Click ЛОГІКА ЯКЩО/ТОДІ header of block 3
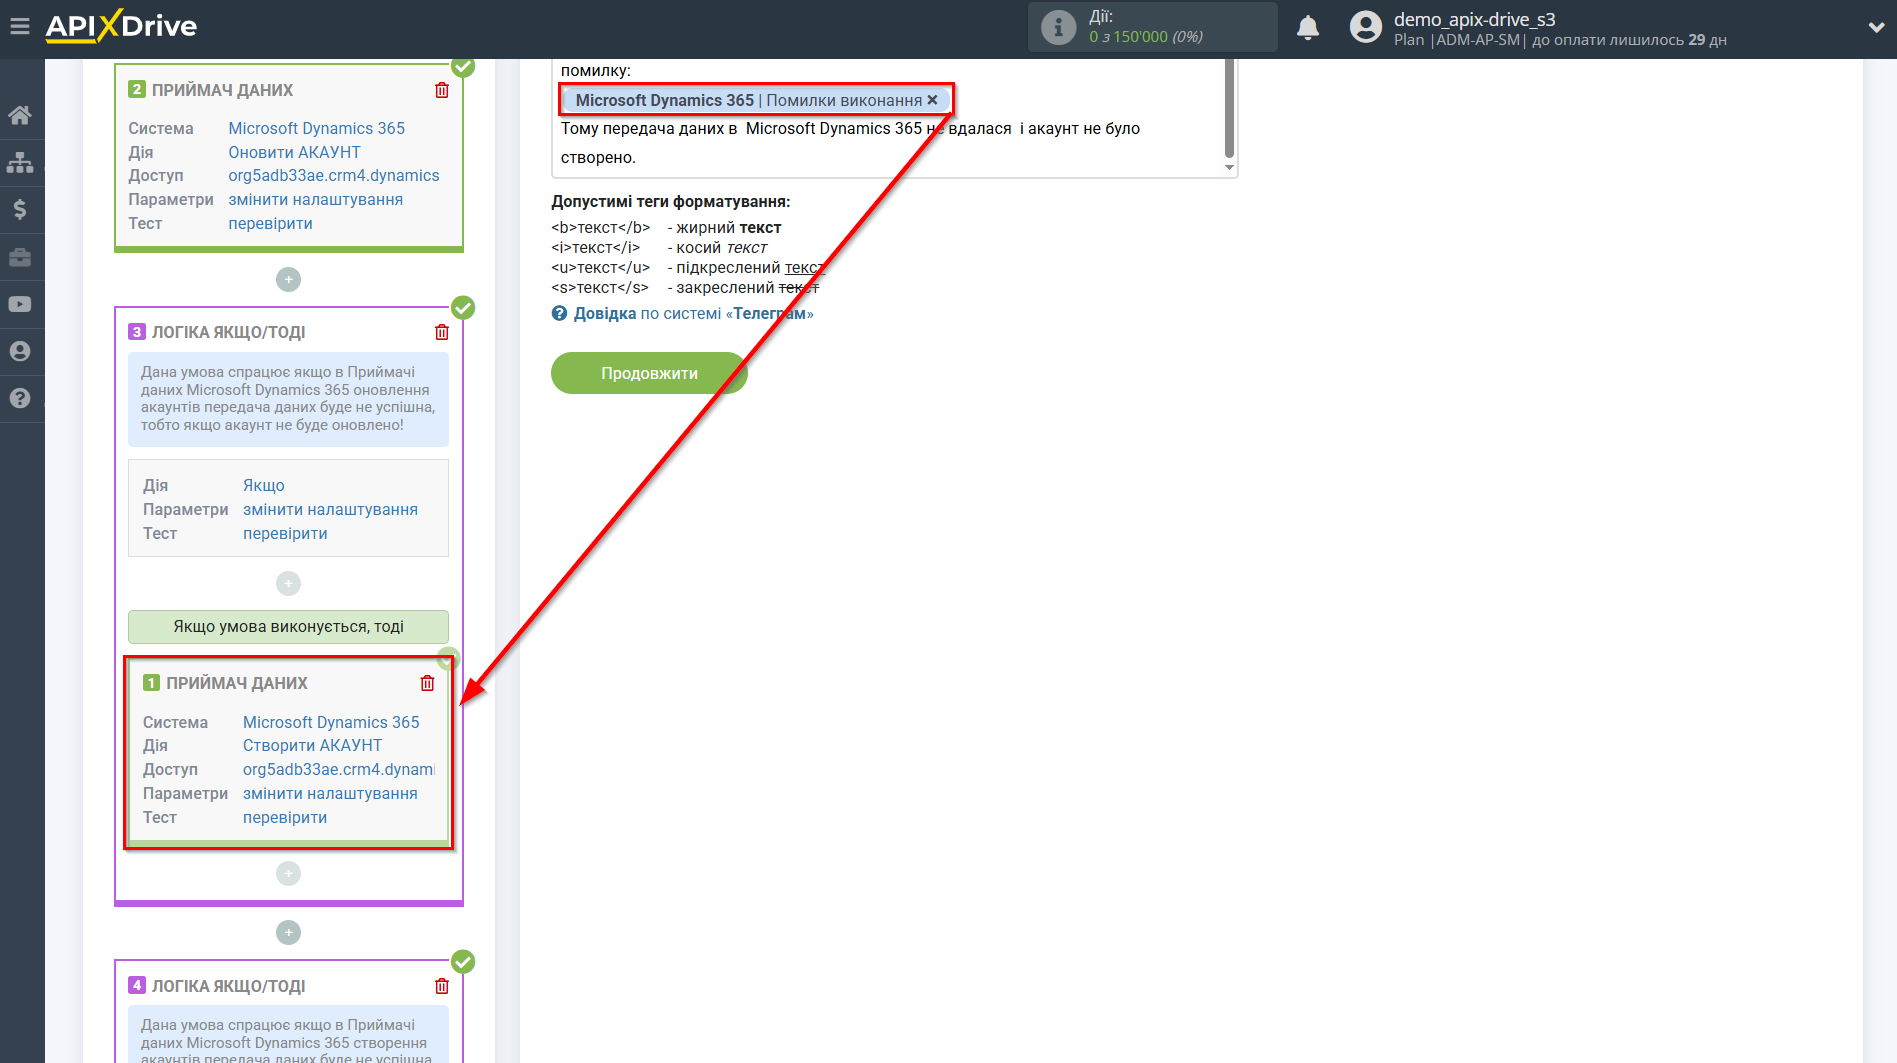1897x1063 pixels. (x=228, y=332)
